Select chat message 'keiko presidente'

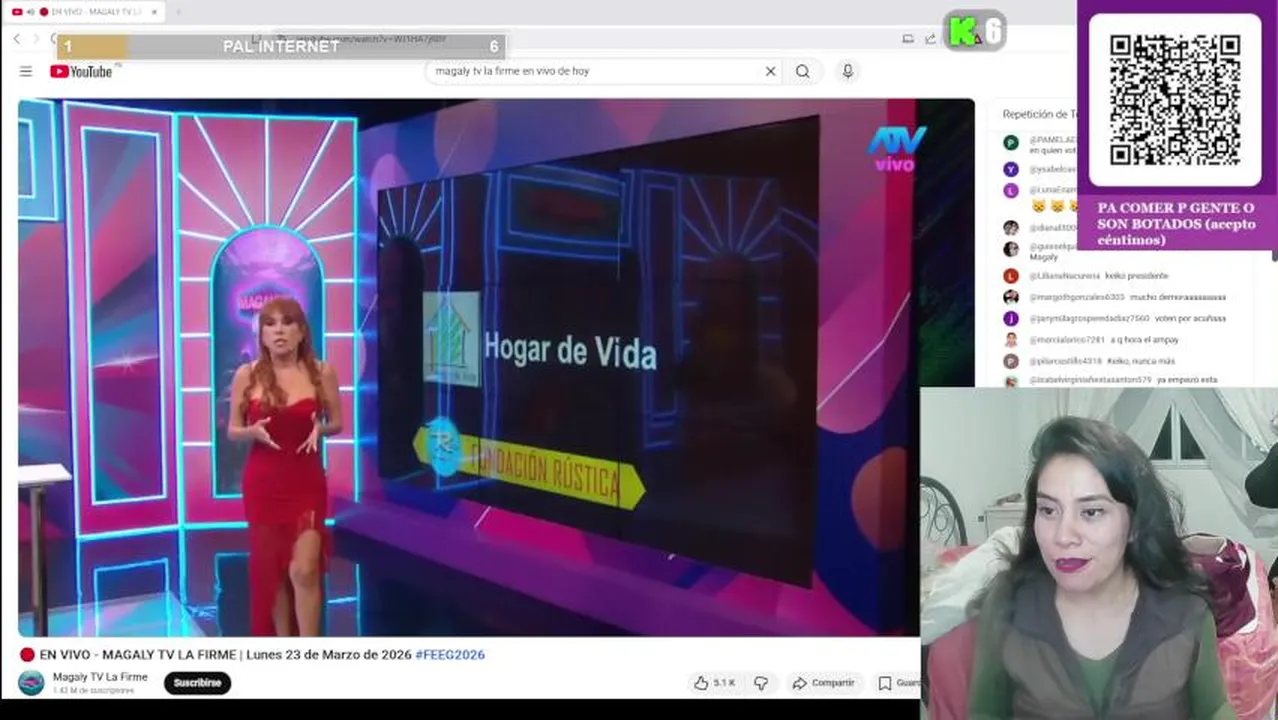[x=1137, y=276]
